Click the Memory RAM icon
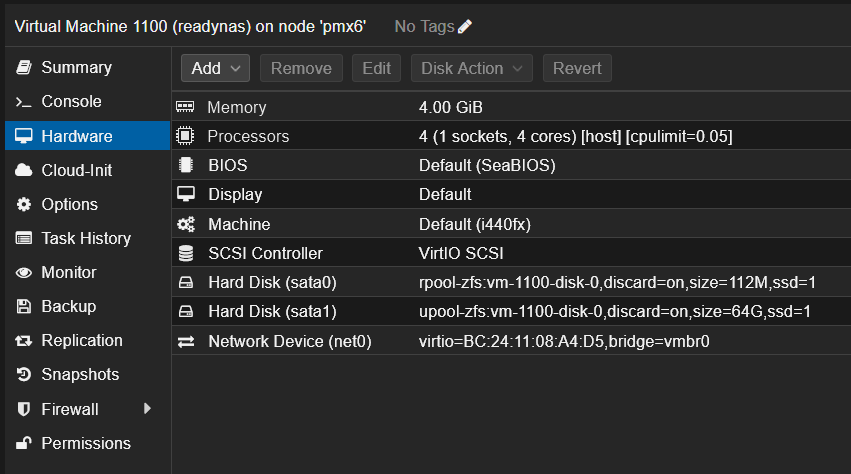The width and height of the screenshot is (851, 474). (x=185, y=107)
